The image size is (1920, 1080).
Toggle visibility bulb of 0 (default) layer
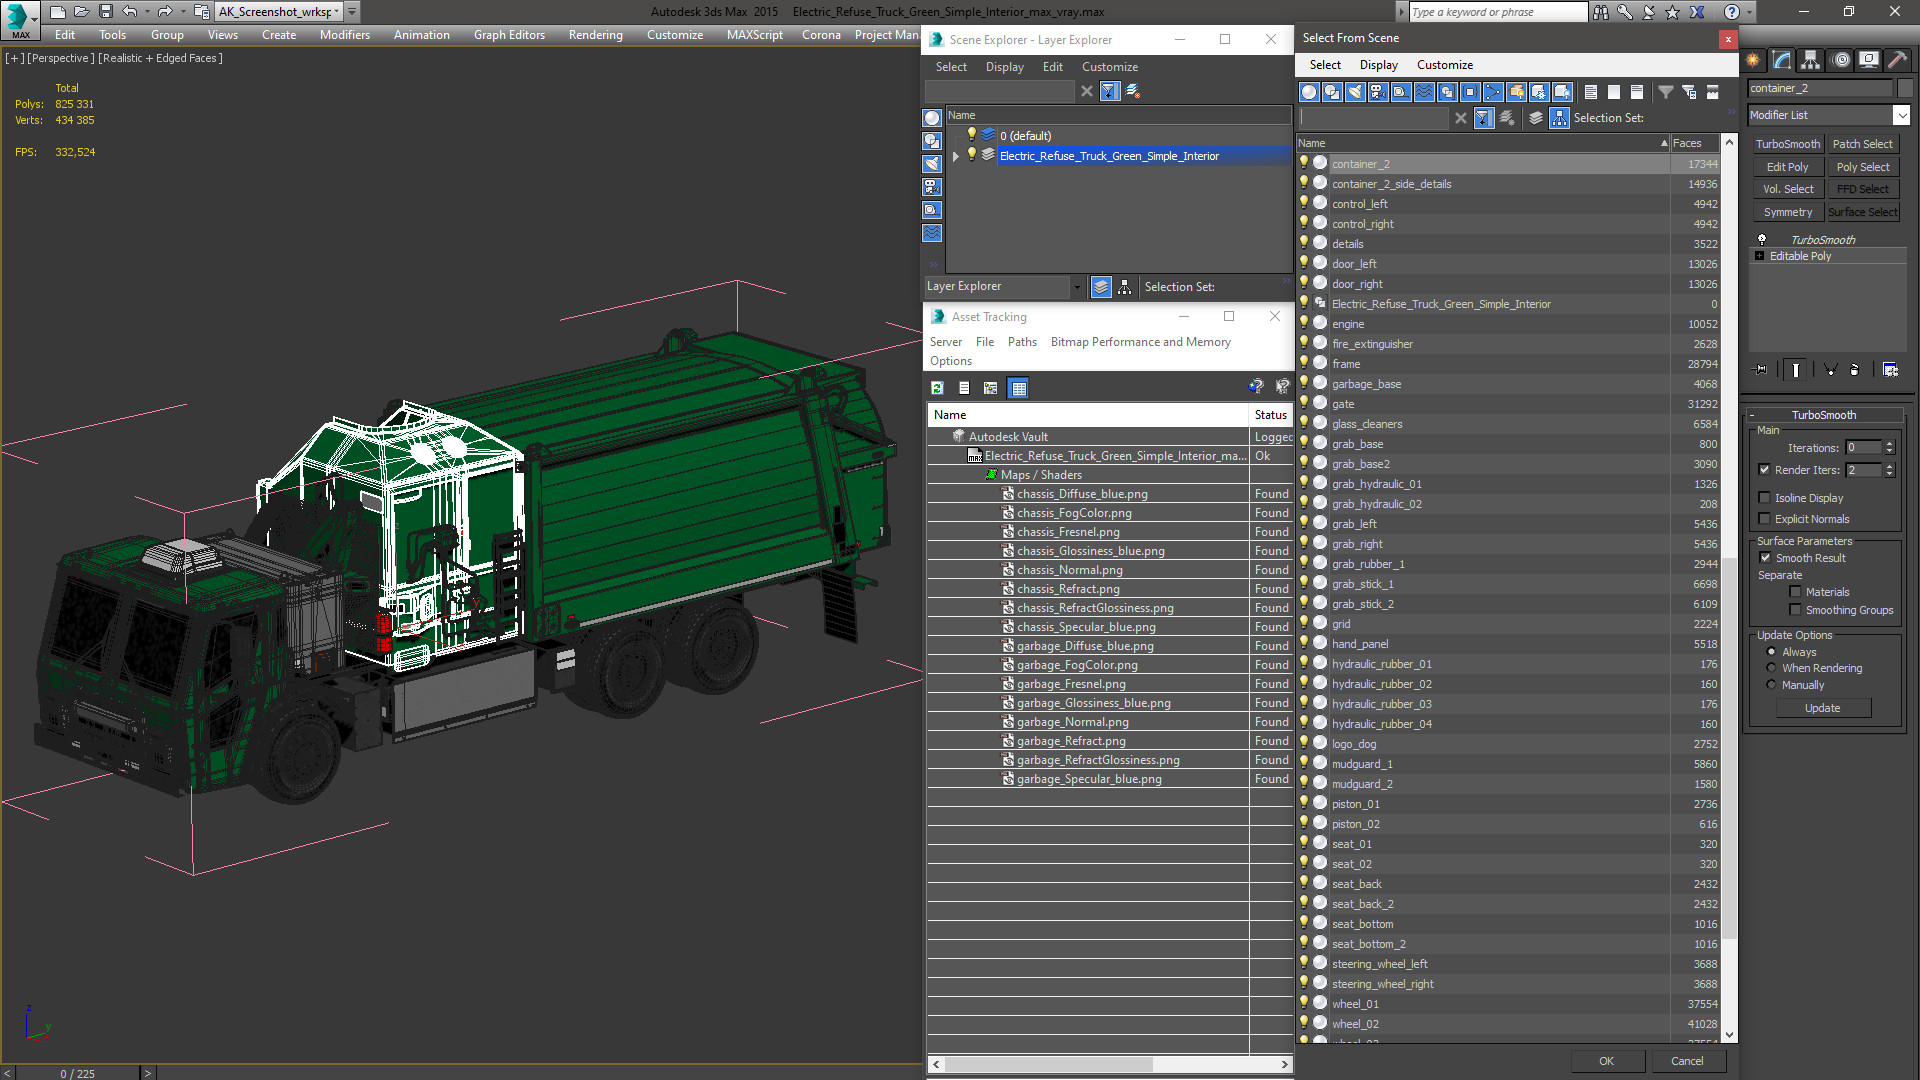click(970, 135)
